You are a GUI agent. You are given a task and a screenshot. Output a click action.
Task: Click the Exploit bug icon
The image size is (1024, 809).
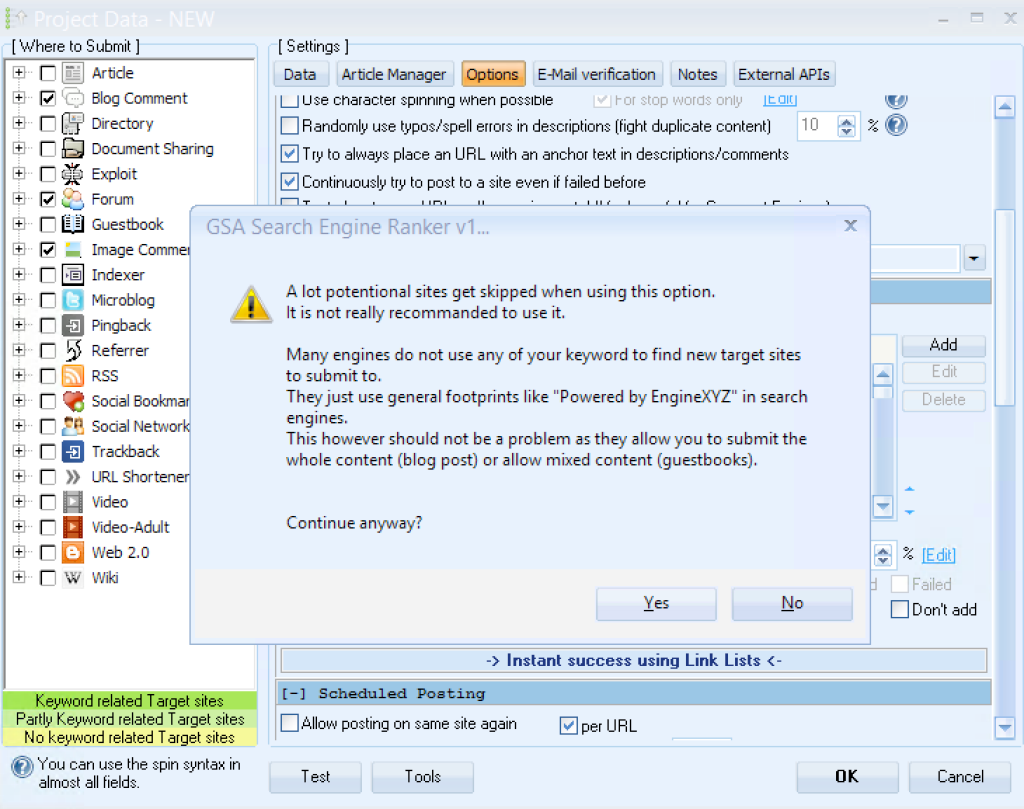click(72, 174)
